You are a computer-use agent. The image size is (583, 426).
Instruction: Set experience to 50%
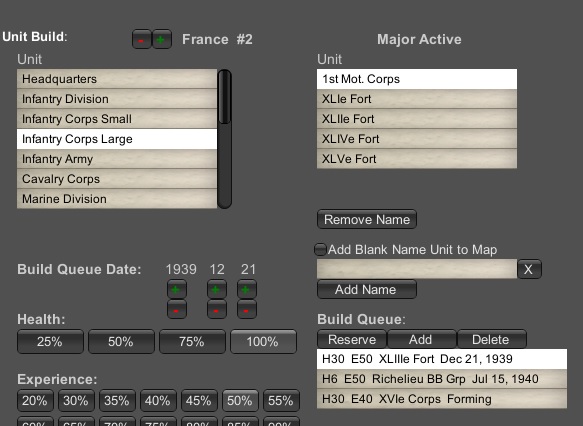(x=240, y=400)
